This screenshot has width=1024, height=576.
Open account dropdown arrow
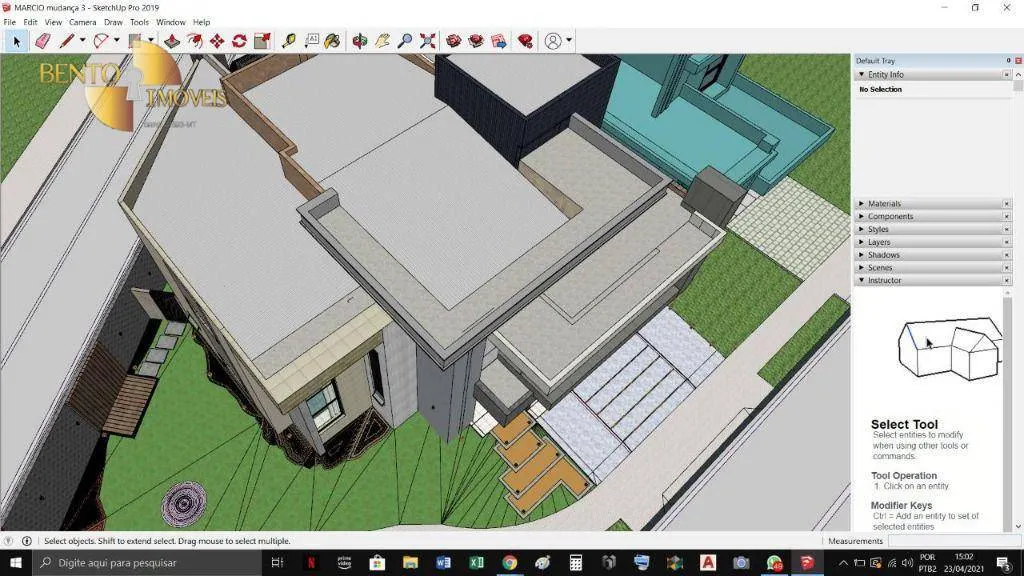pos(569,40)
